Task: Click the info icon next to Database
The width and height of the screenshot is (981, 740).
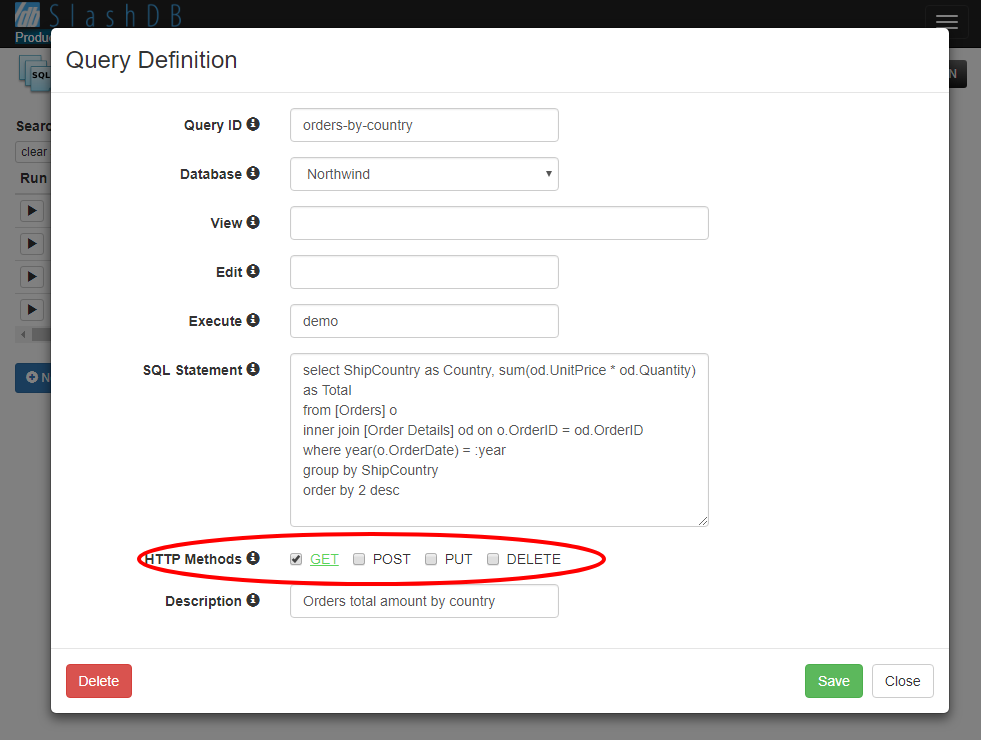Action: tap(253, 173)
